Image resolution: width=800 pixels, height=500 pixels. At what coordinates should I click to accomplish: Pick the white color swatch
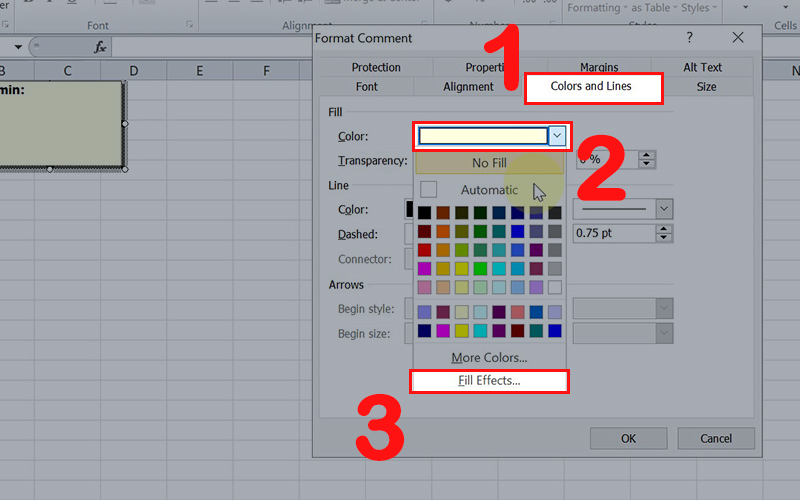click(555, 287)
